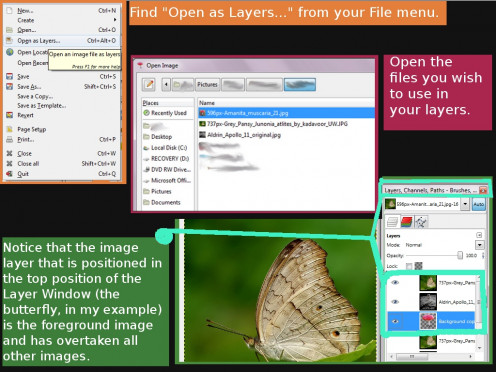Select Aldrin_Apollo_11_original.jpg in file list

(244, 135)
